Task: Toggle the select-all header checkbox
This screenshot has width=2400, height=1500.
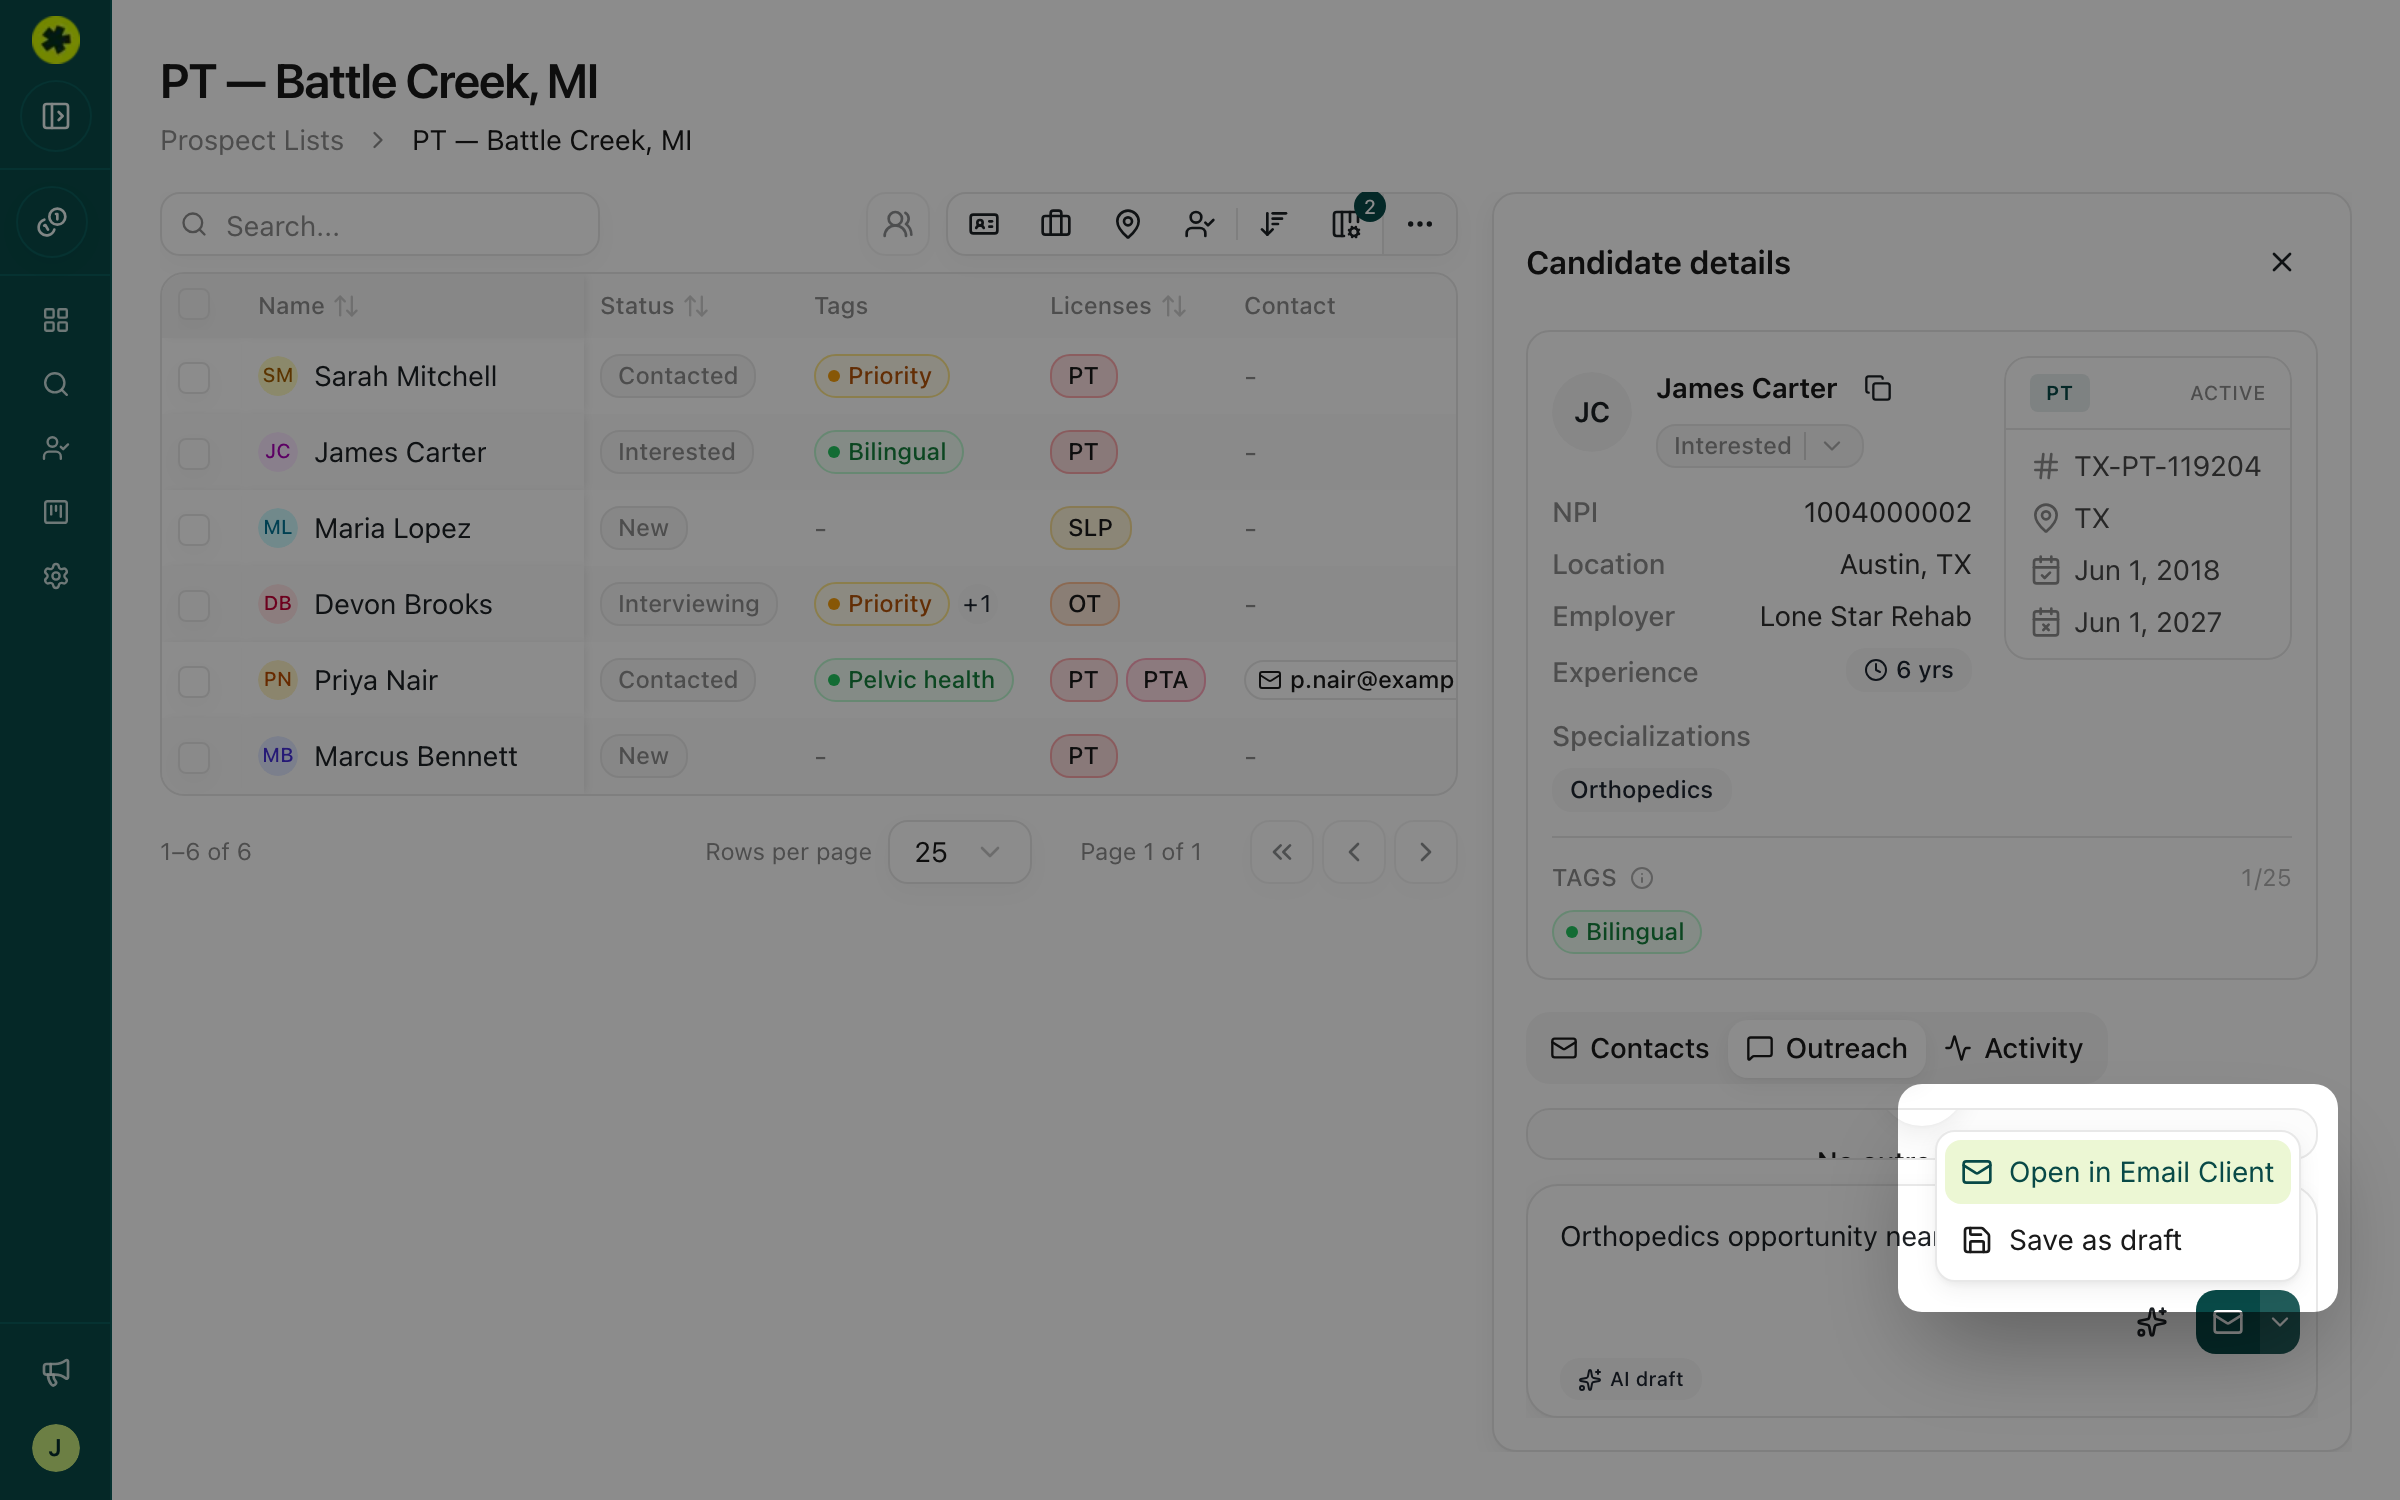Action: [x=194, y=304]
